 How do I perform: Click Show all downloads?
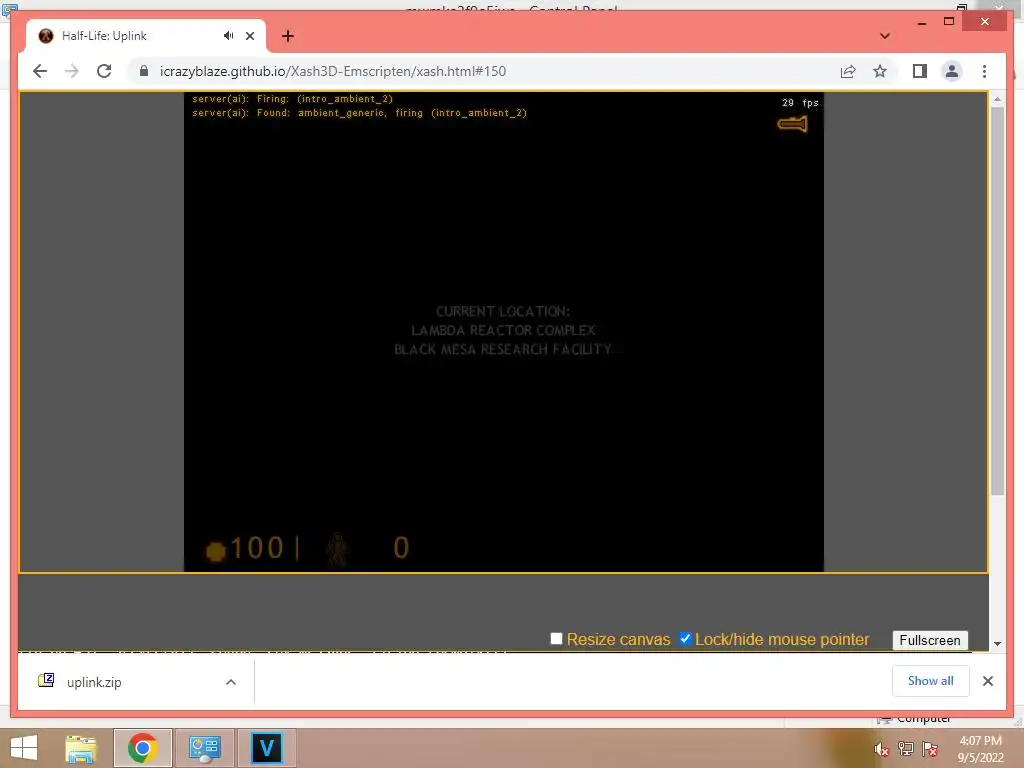tap(931, 681)
